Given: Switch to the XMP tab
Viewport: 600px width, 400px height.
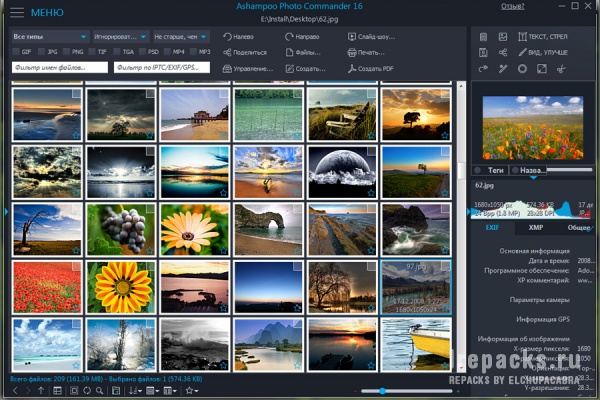Looking at the screenshot, I should (x=536, y=227).
